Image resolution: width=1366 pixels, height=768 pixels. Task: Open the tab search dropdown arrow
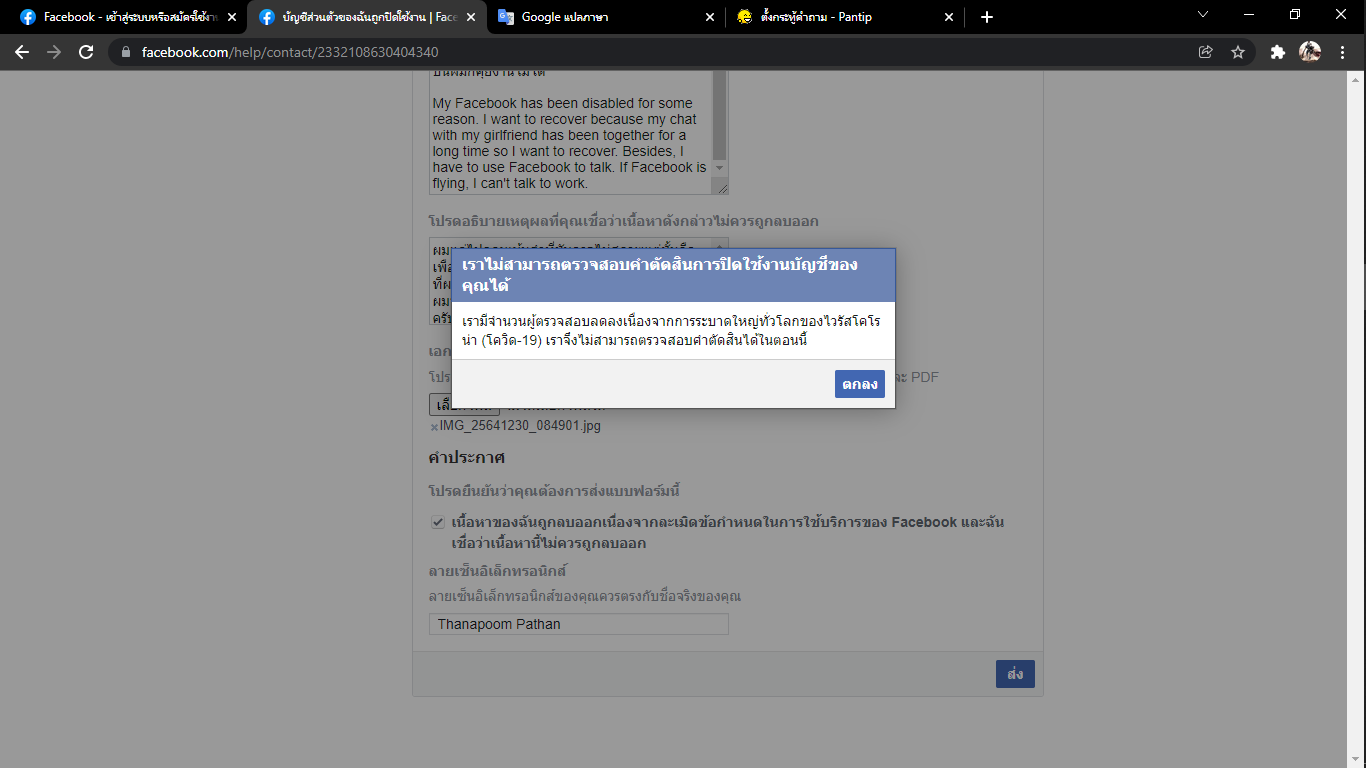pos(1203,15)
